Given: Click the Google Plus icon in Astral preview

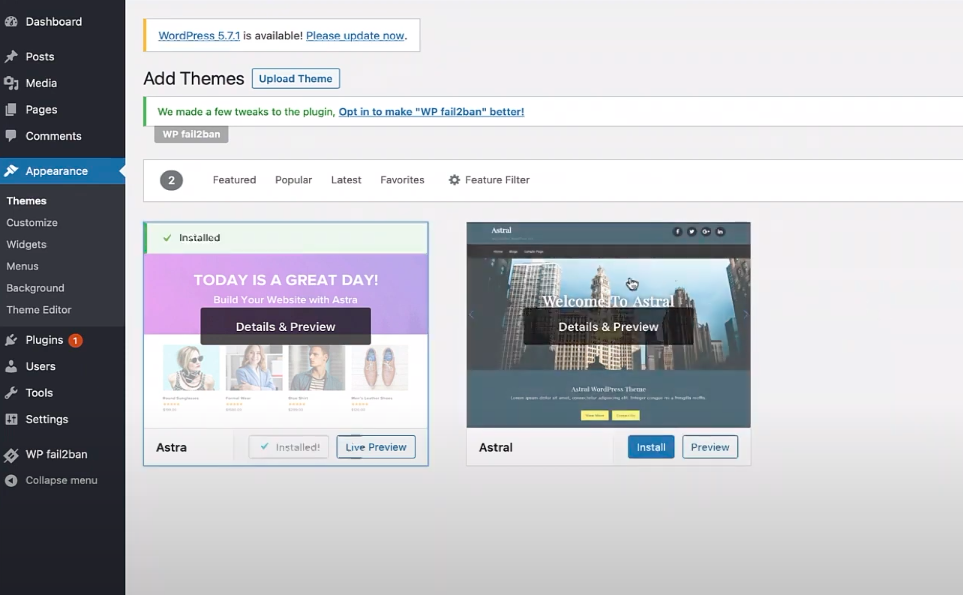Looking at the screenshot, I should (x=706, y=231).
